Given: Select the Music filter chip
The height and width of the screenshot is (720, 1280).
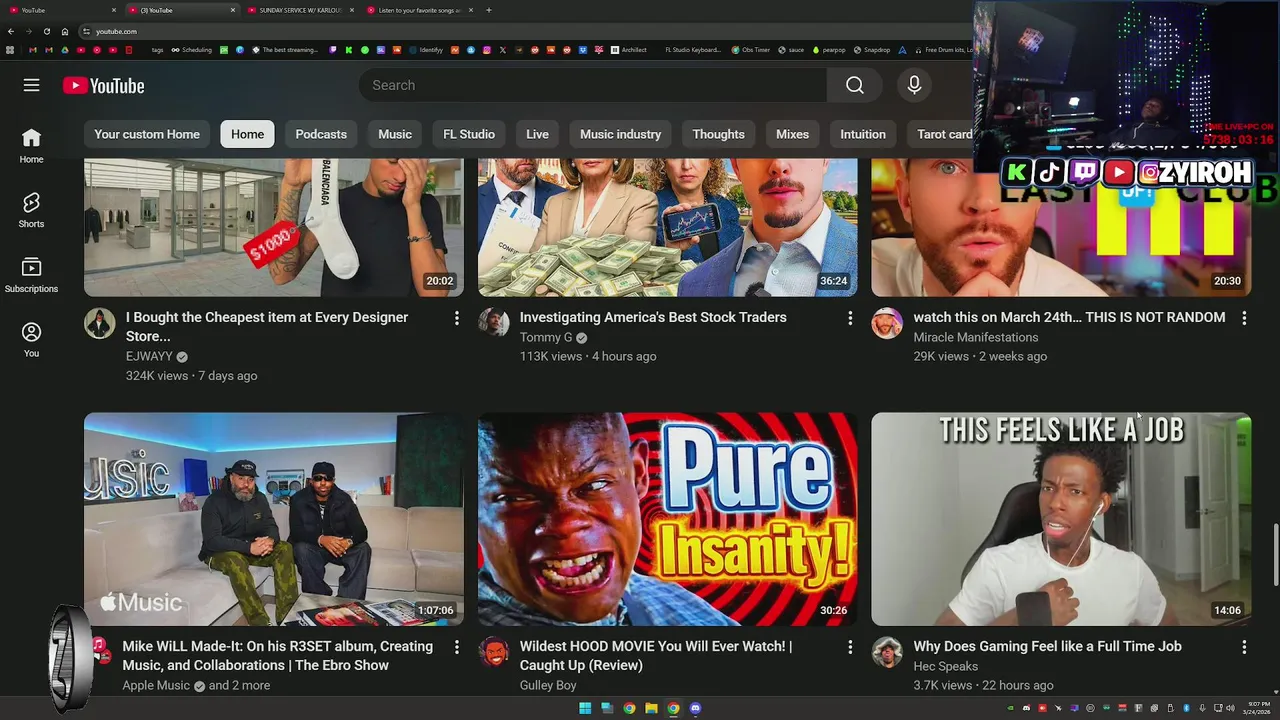Looking at the screenshot, I should [x=395, y=134].
